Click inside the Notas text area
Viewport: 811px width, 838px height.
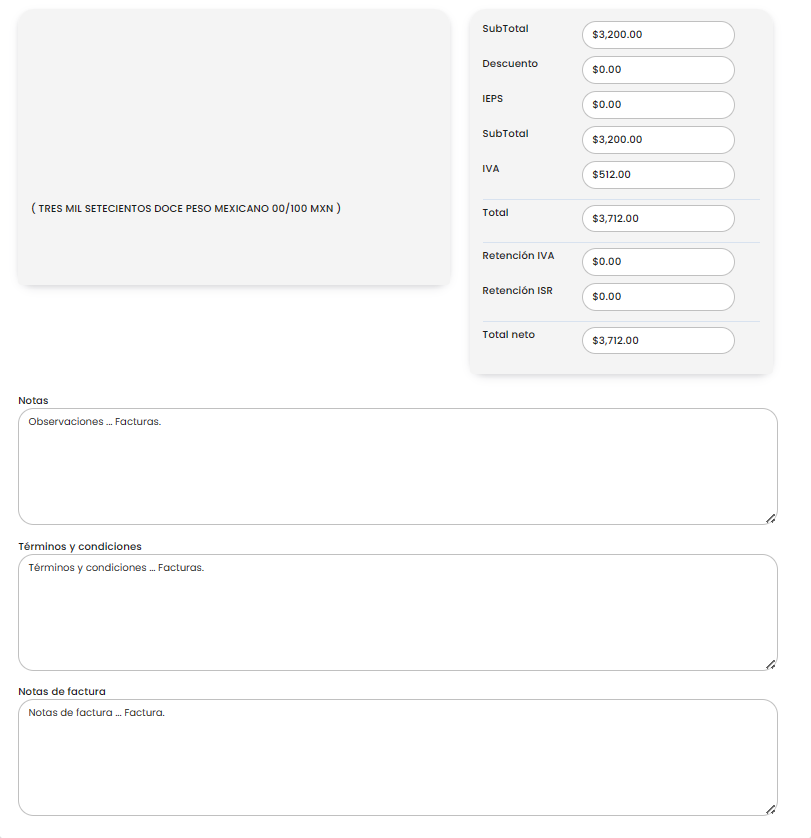[x=397, y=467]
